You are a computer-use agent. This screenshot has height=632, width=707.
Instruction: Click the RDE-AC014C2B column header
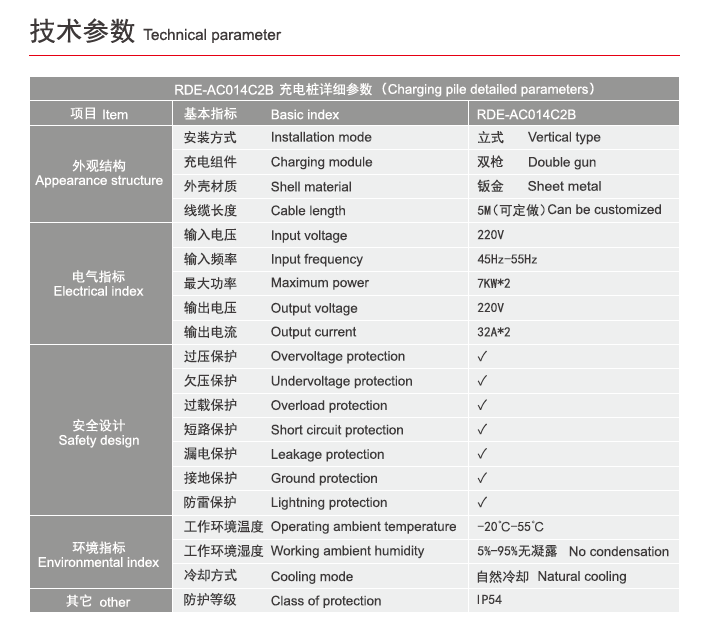[526, 114]
